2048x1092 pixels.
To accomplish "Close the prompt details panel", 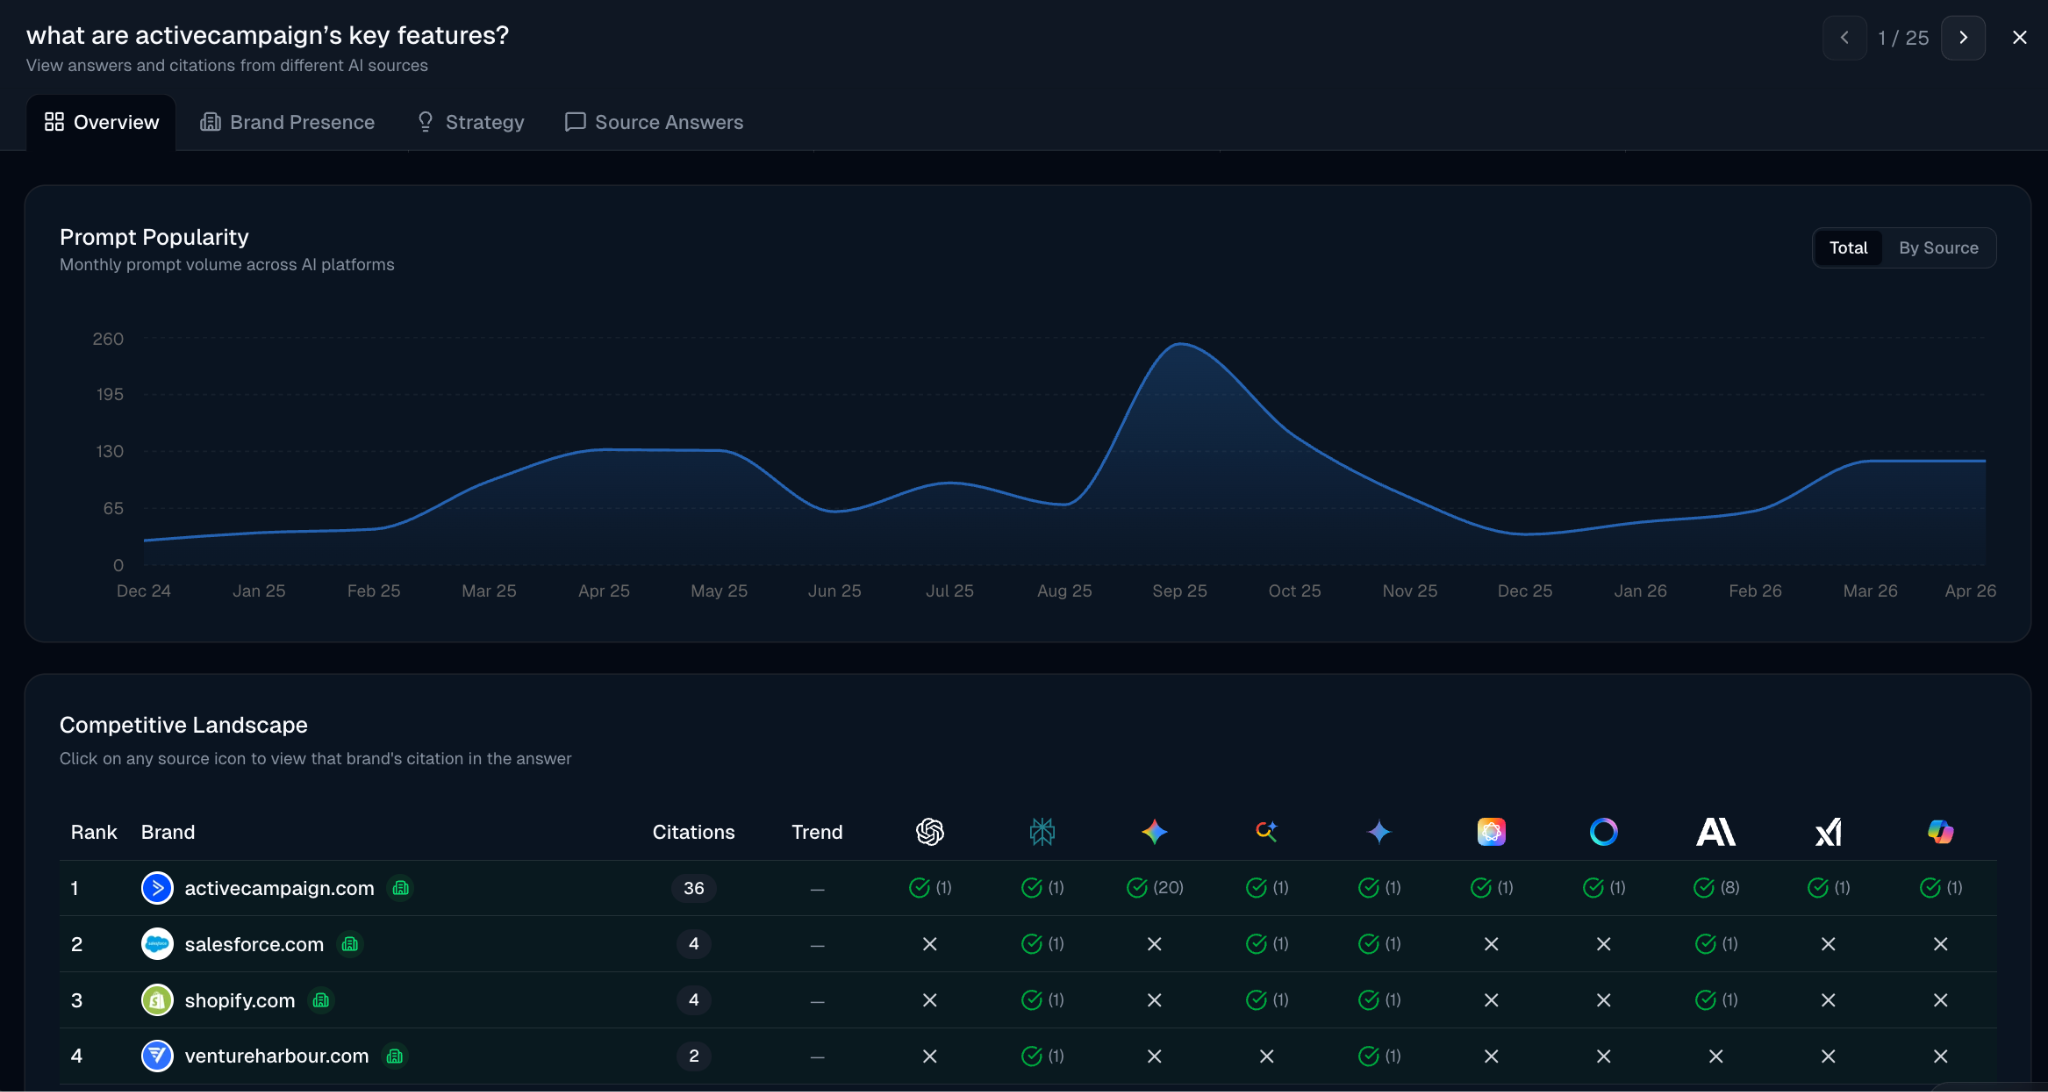I will tap(2019, 38).
